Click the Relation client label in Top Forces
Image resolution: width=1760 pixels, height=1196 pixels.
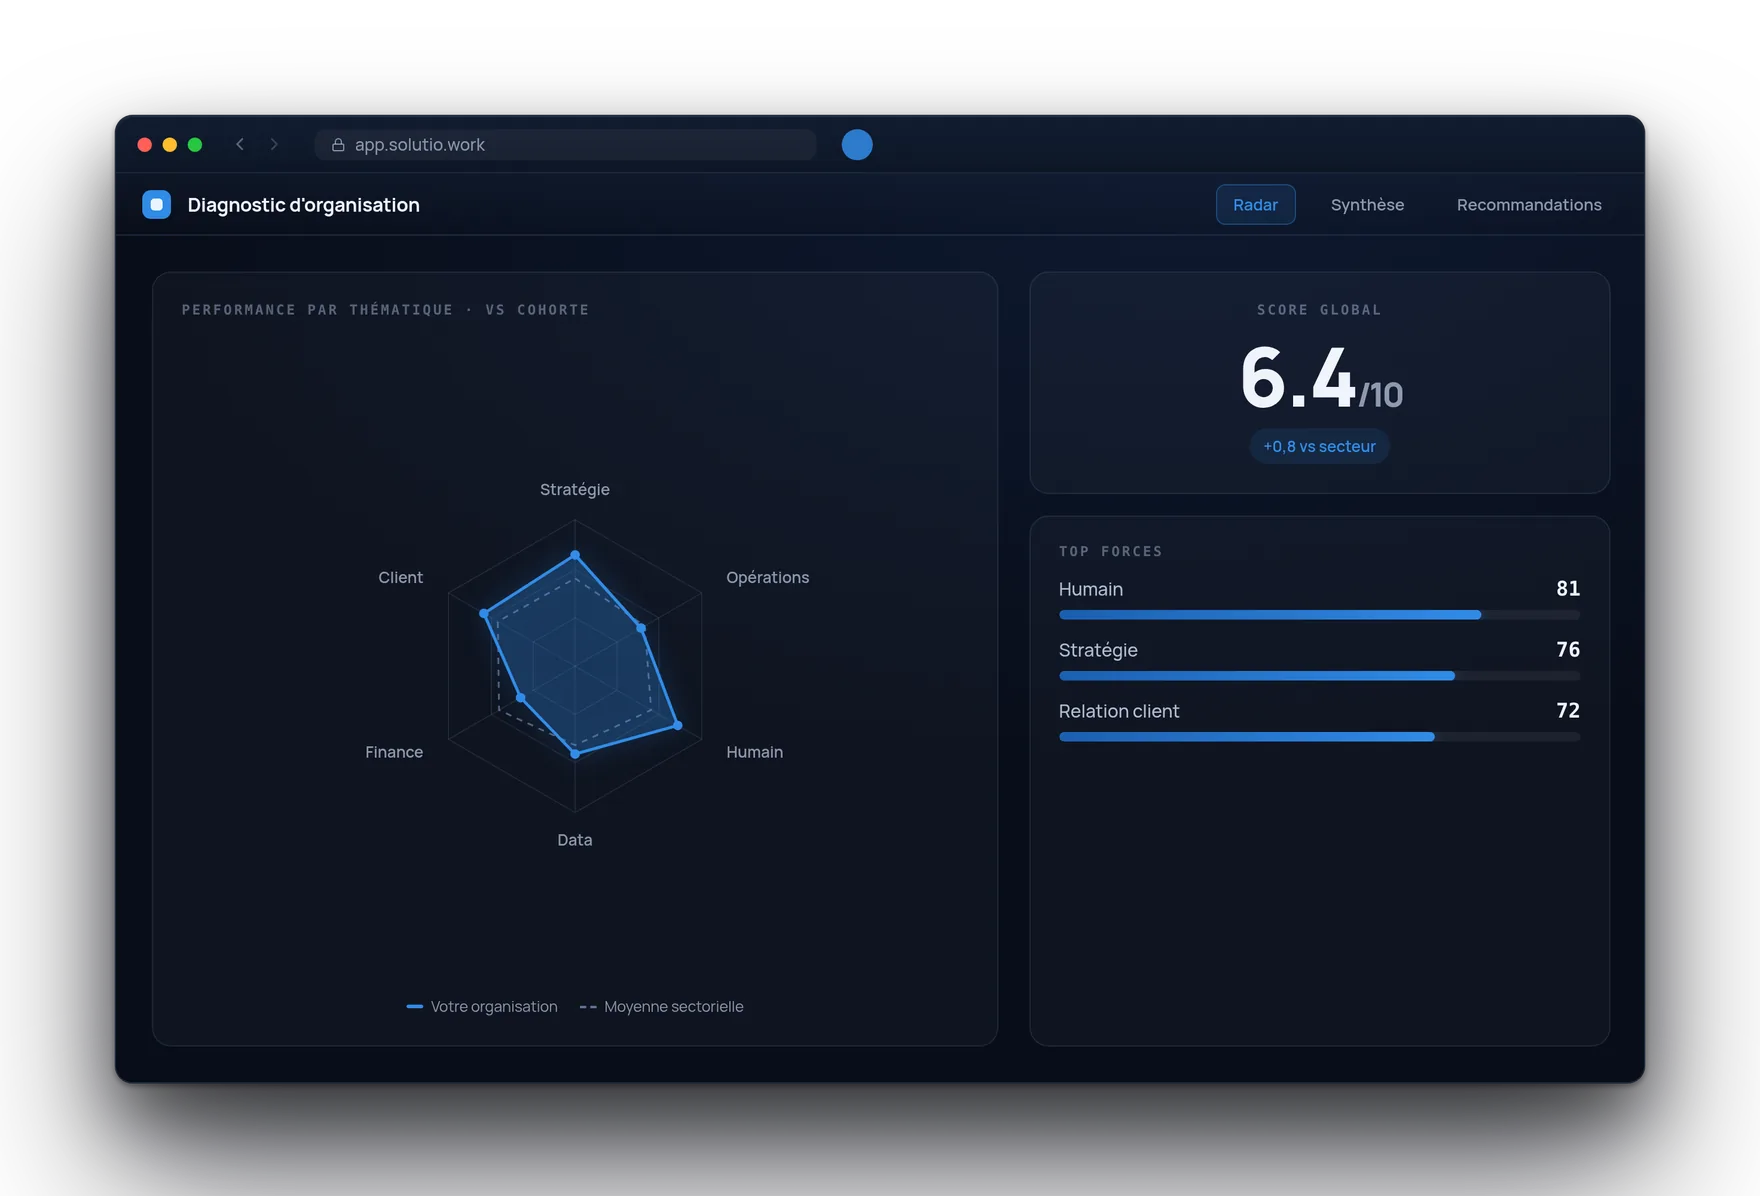click(x=1119, y=711)
